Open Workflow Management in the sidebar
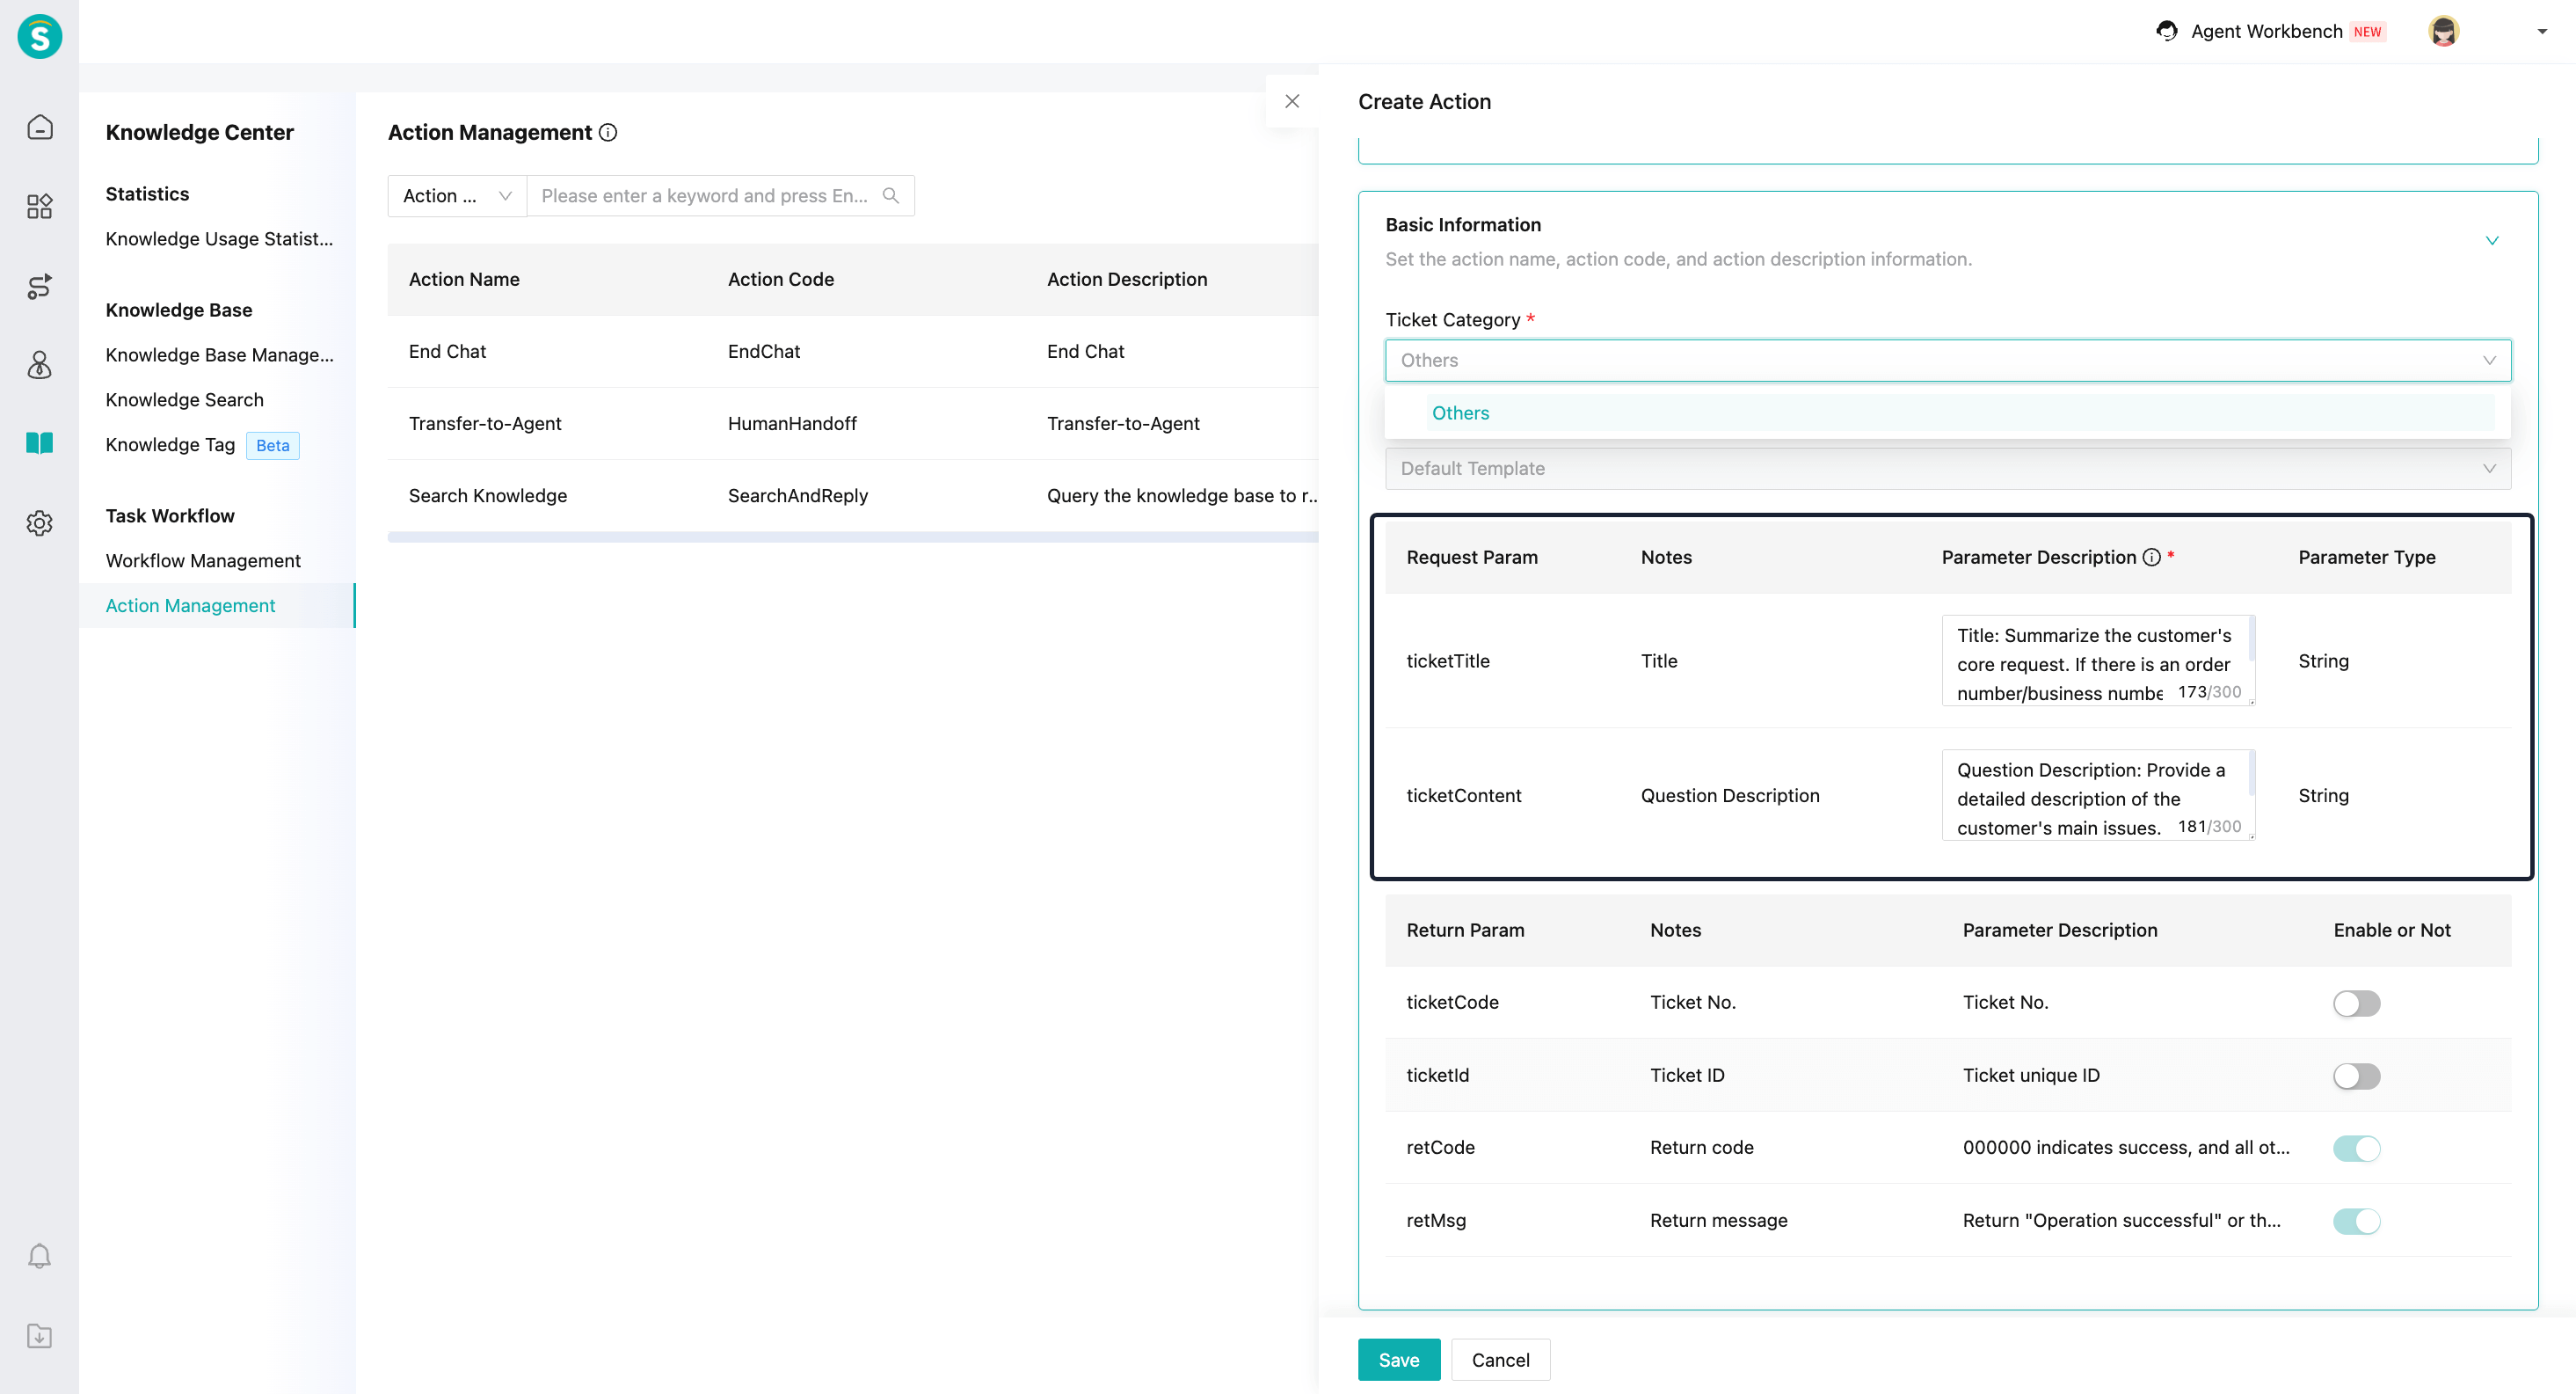 [203, 561]
